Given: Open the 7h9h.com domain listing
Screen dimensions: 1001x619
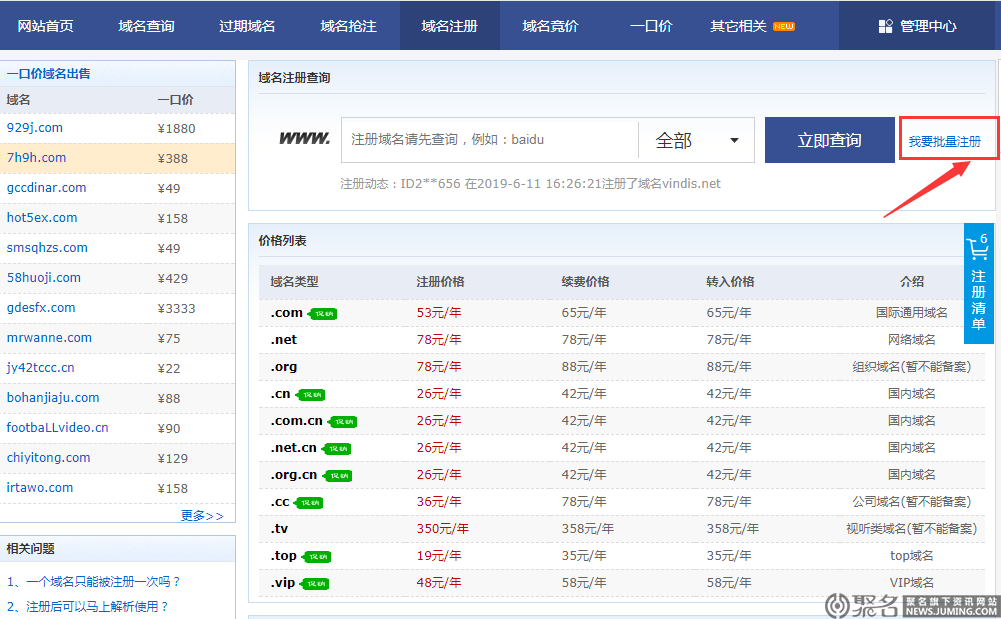Looking at the screenshot, I should pyautogui.click(x=36, y=158).
